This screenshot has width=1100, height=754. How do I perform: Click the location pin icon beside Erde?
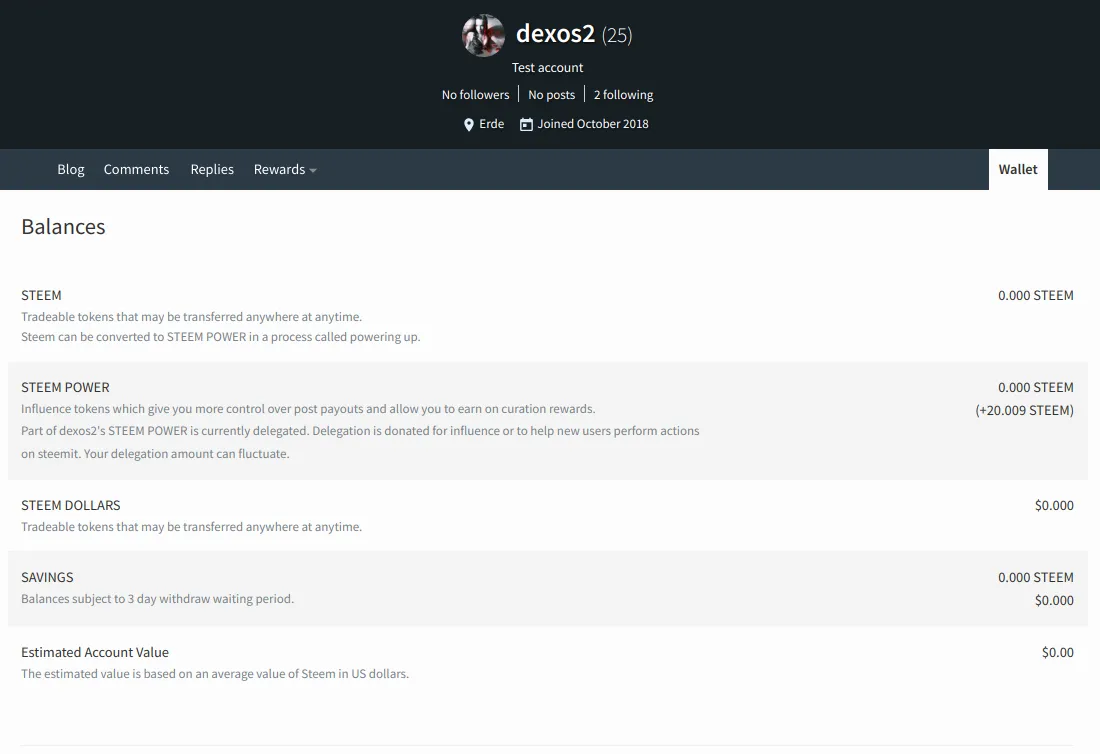[469, 125]
